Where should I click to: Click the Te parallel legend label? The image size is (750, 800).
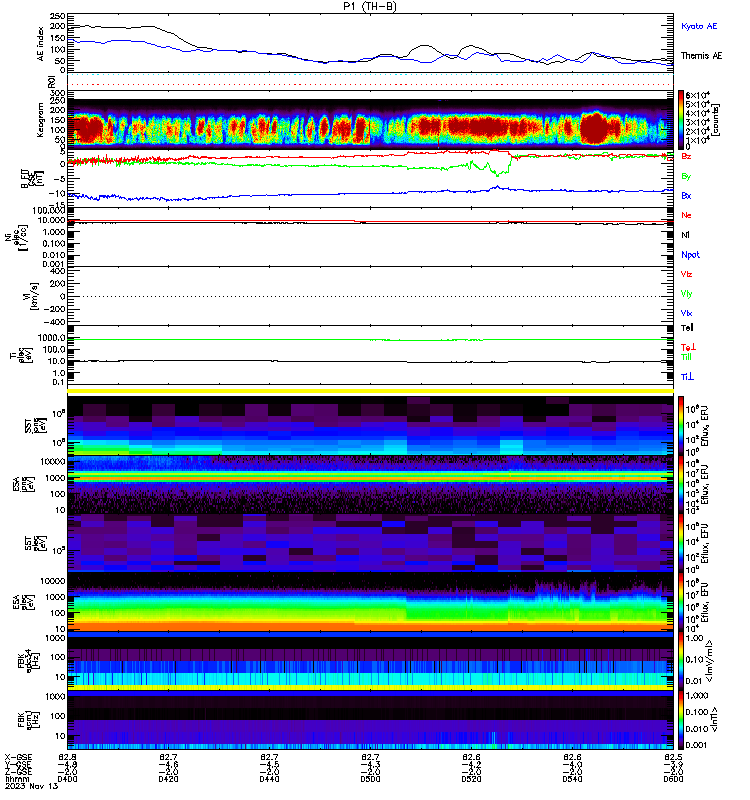pyautogui.click(x=687, y=328)
